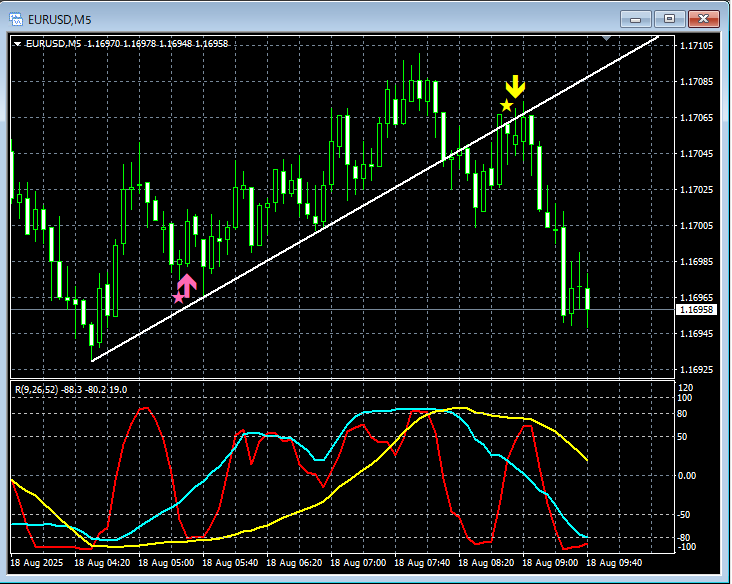
Task: Click the yellow down arrow sell signal
Action: tap(515, 86)
